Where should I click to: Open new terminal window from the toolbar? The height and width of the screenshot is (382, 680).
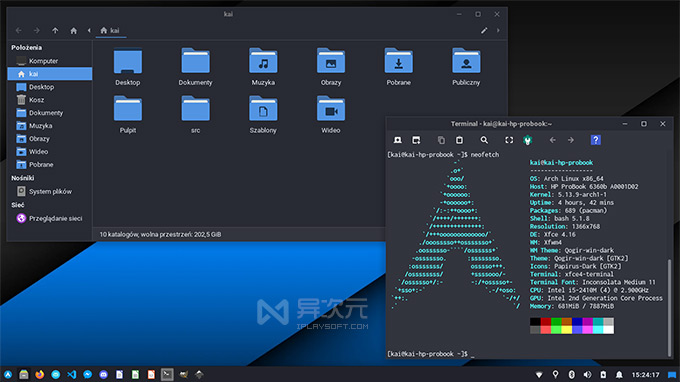pos(416,140)
